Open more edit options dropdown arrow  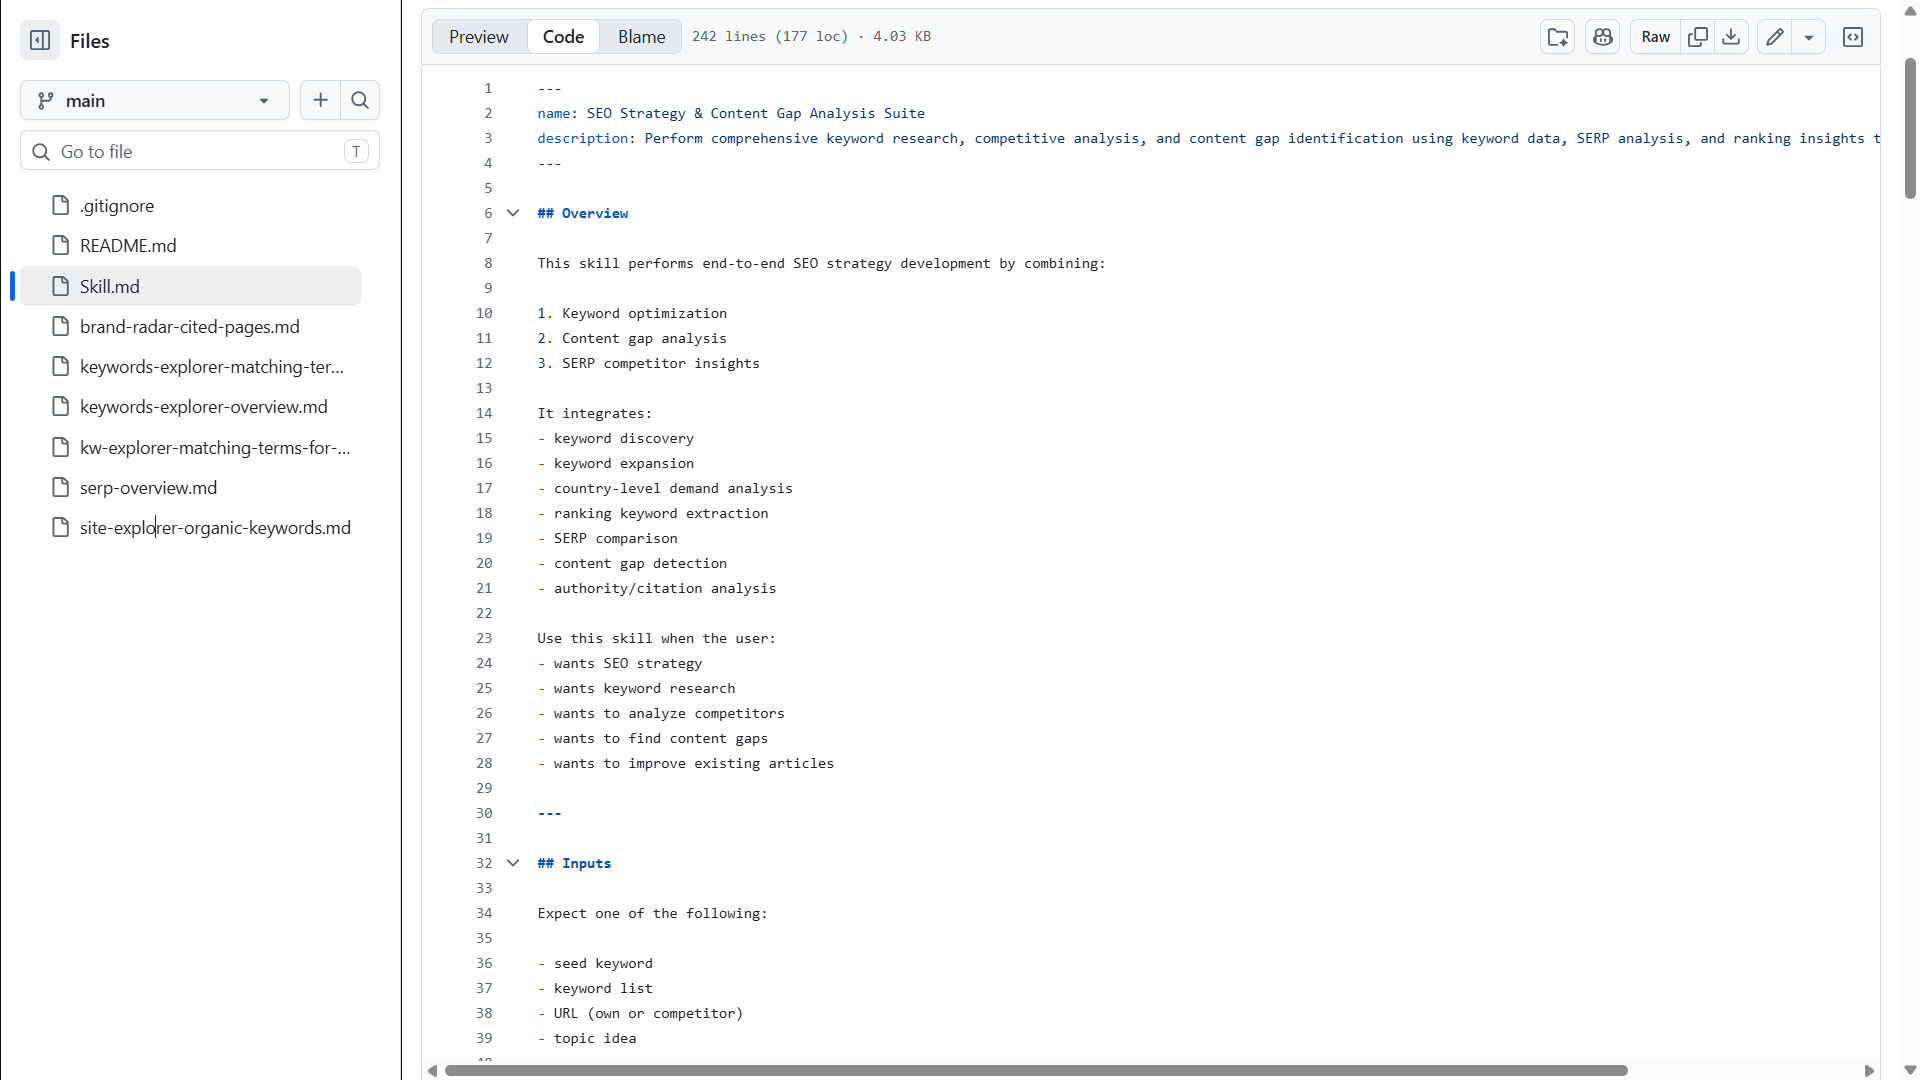[x=1808, y=37]
